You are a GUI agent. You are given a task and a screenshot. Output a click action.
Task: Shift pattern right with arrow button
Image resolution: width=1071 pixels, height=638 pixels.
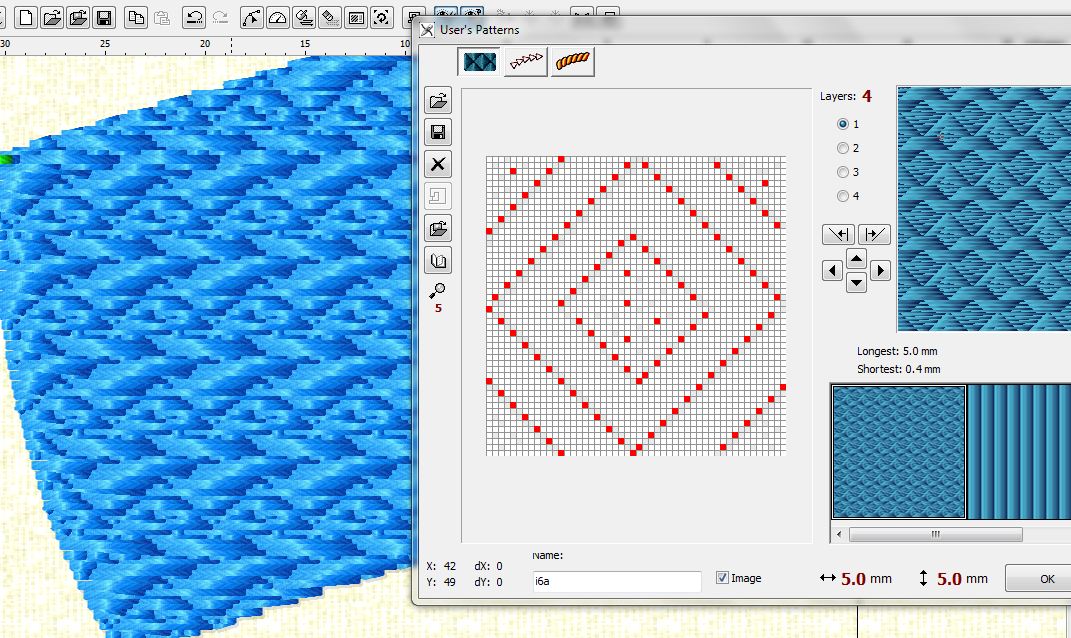[x=880, y=271]
